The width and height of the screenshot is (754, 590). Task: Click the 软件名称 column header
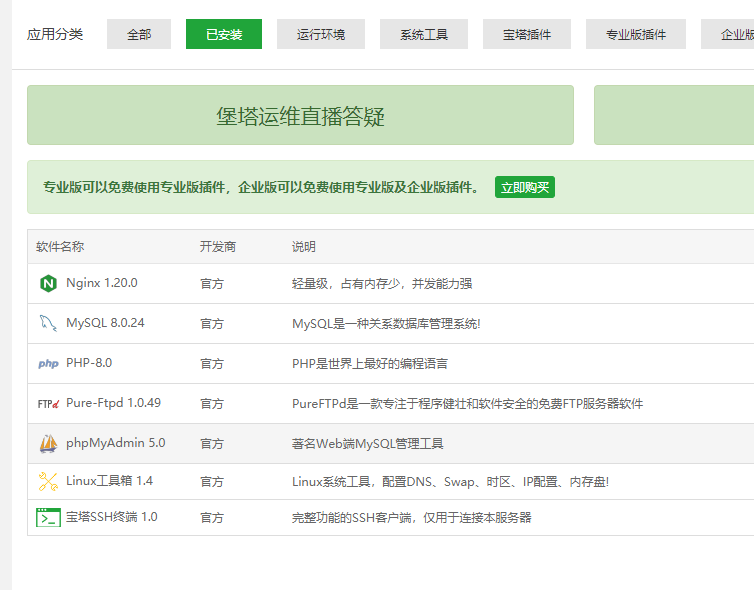pyautogui.click(x=60, y=247)
